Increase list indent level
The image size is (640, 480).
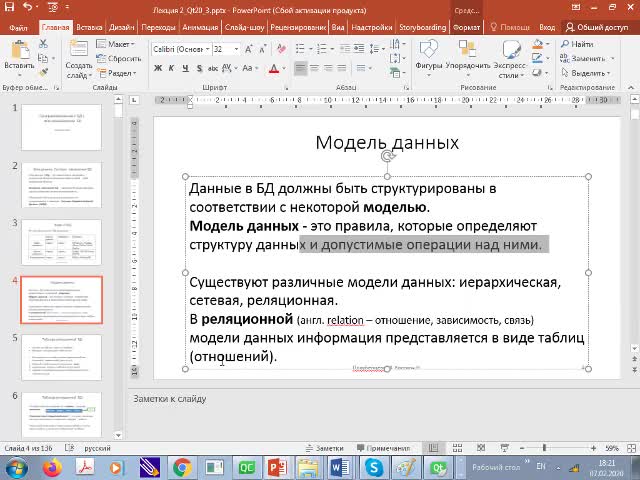point(359,49)
